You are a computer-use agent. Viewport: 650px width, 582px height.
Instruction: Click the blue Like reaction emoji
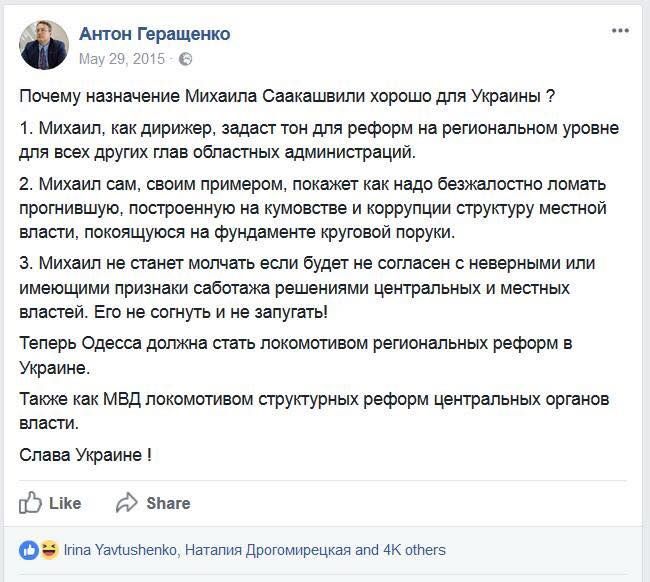[29, 550]
